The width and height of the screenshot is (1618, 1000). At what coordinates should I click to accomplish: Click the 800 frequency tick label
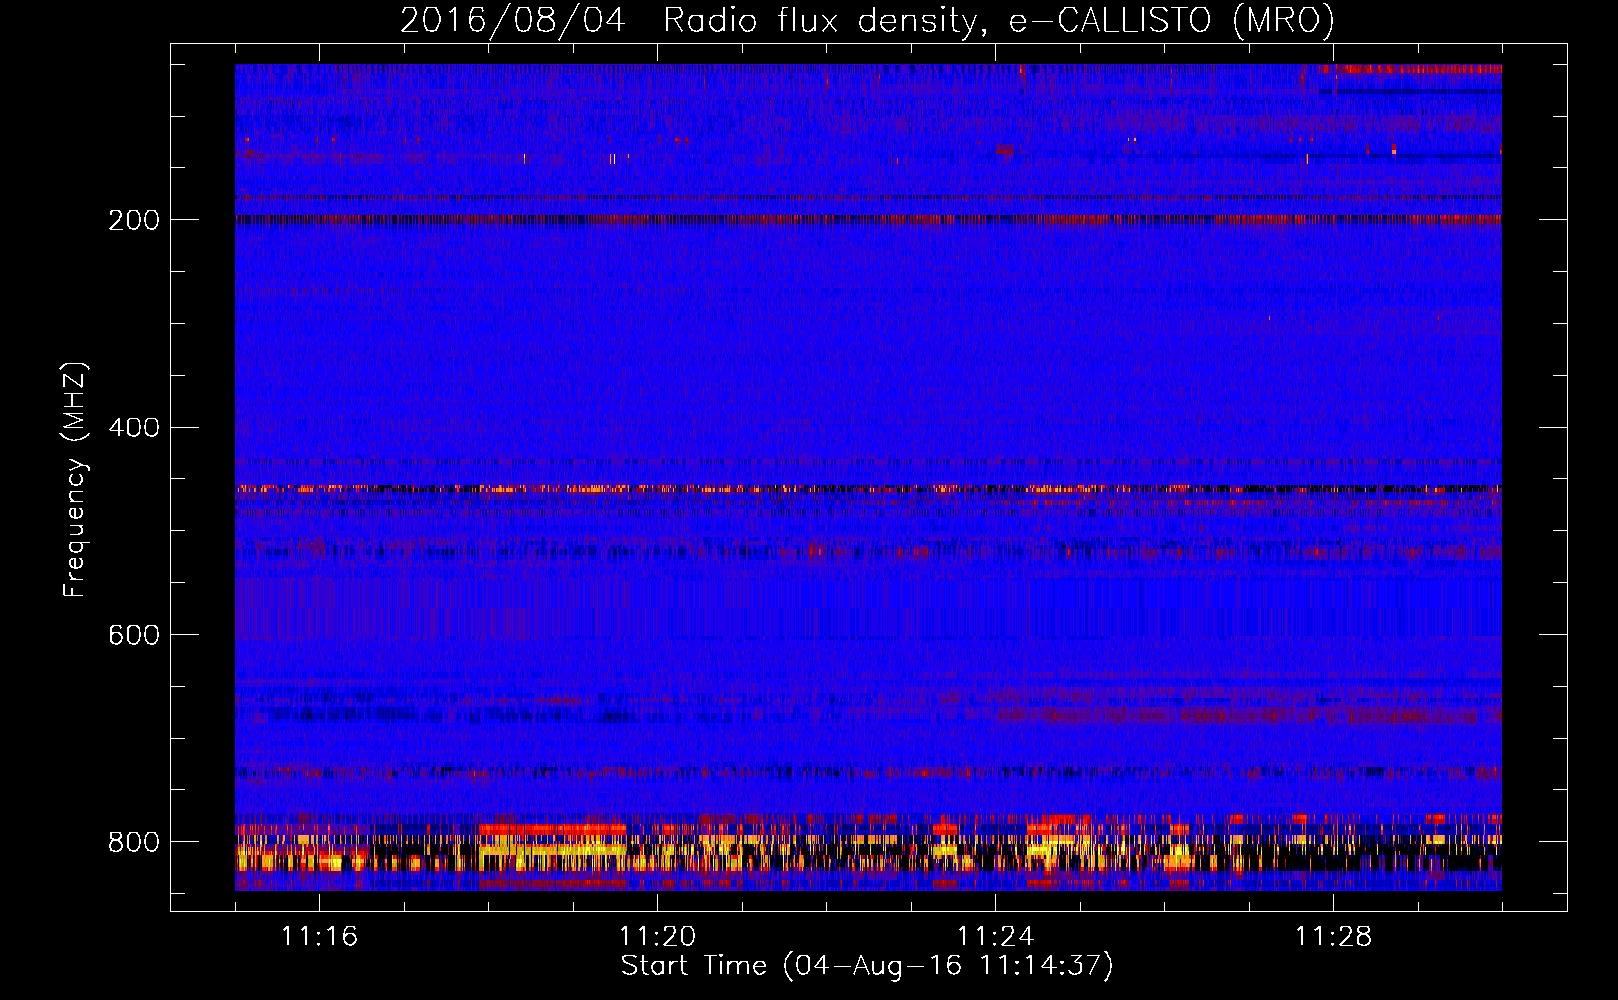pos(134,842)
